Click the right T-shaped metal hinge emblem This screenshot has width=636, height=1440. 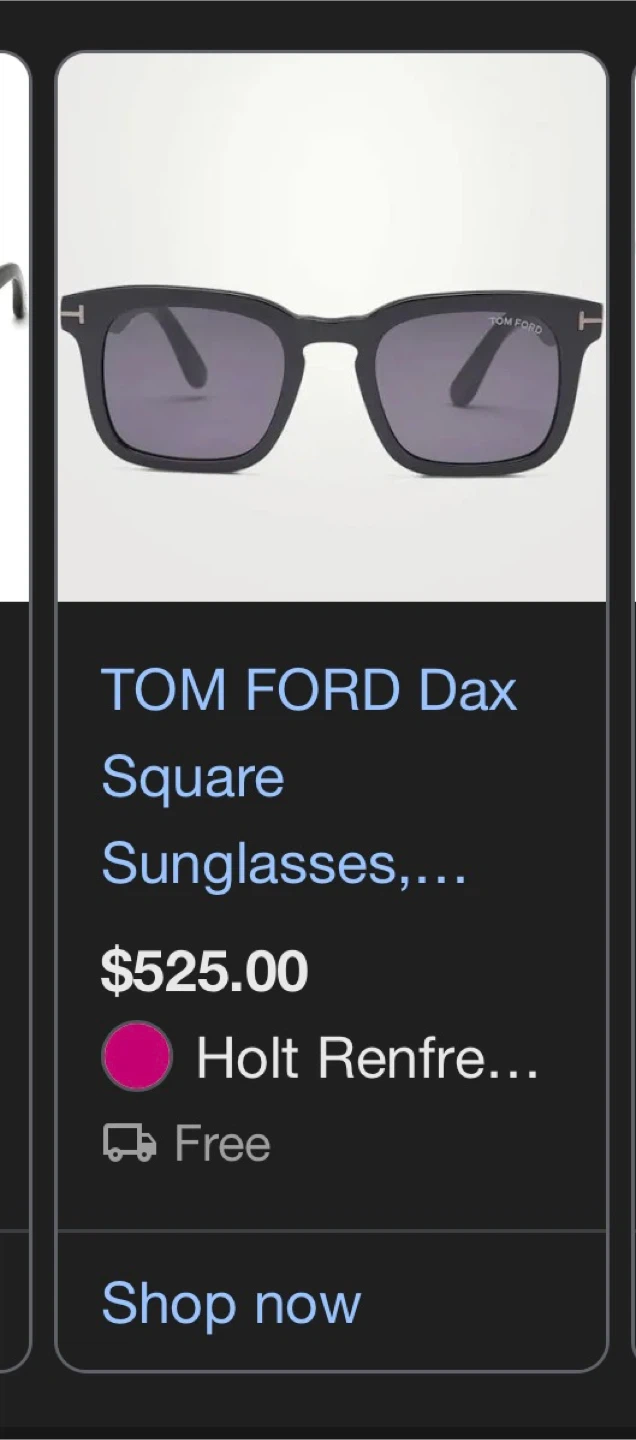(x=591, y=322)
